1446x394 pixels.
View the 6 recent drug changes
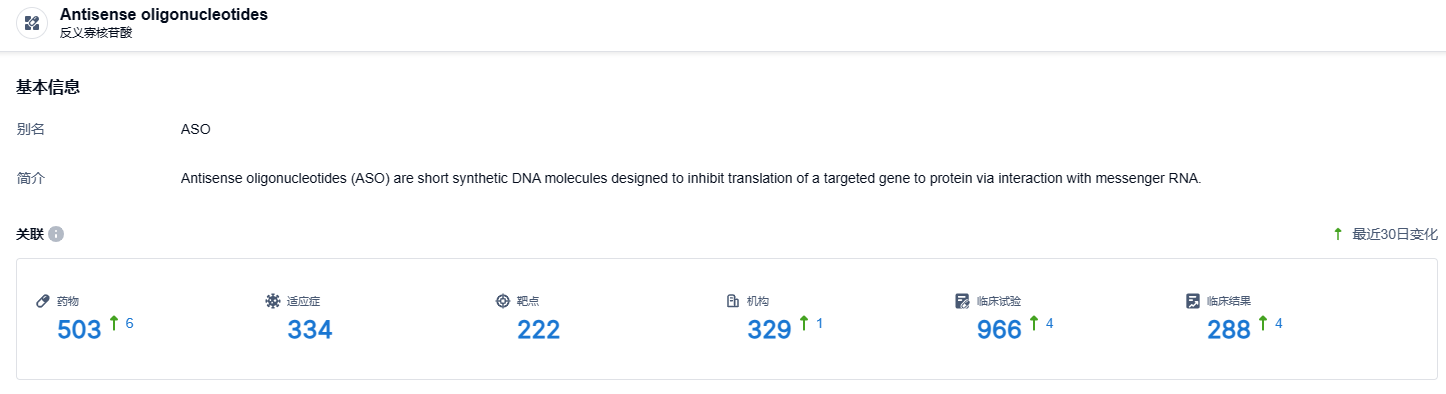click(x=129, y=324)
